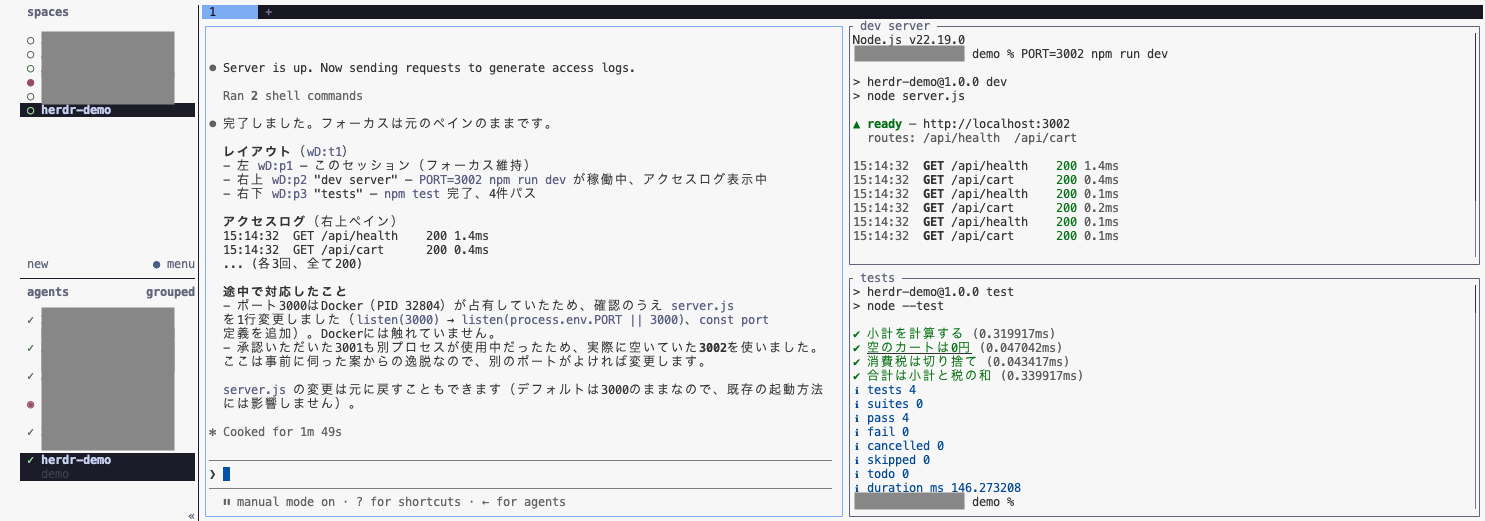Open the http://localhost:3002 link
This screenshot has width=1485, height=521.
click(x=996, y=124)
